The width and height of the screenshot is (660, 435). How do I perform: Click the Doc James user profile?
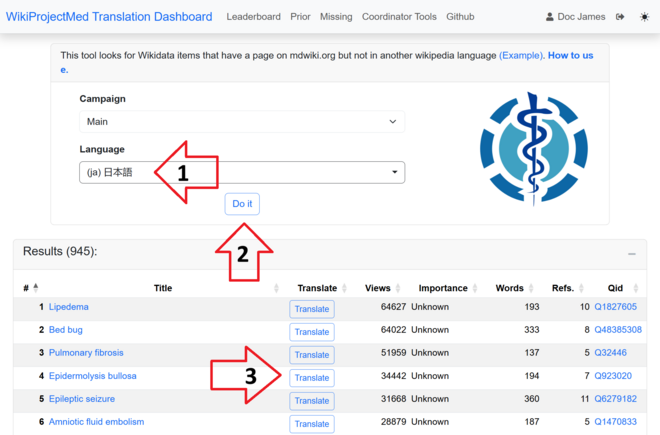pos(575,17)
